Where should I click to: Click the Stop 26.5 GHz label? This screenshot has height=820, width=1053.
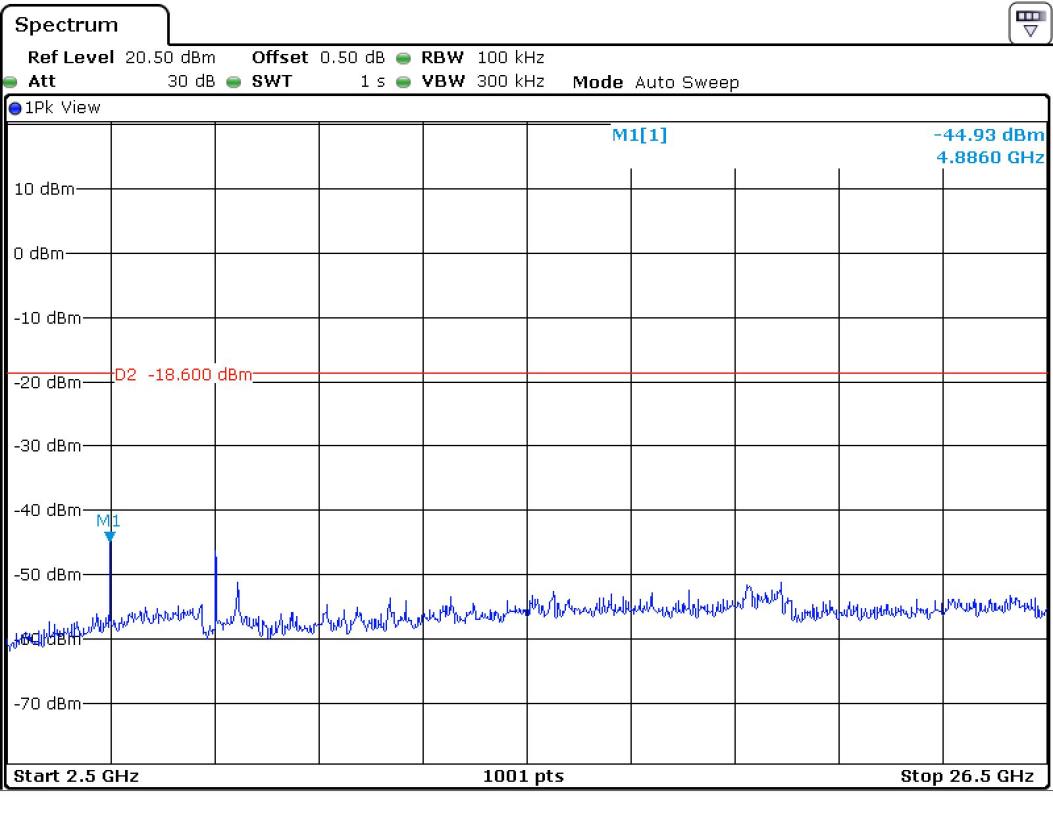pyautogui.click(x=967, y=776)
